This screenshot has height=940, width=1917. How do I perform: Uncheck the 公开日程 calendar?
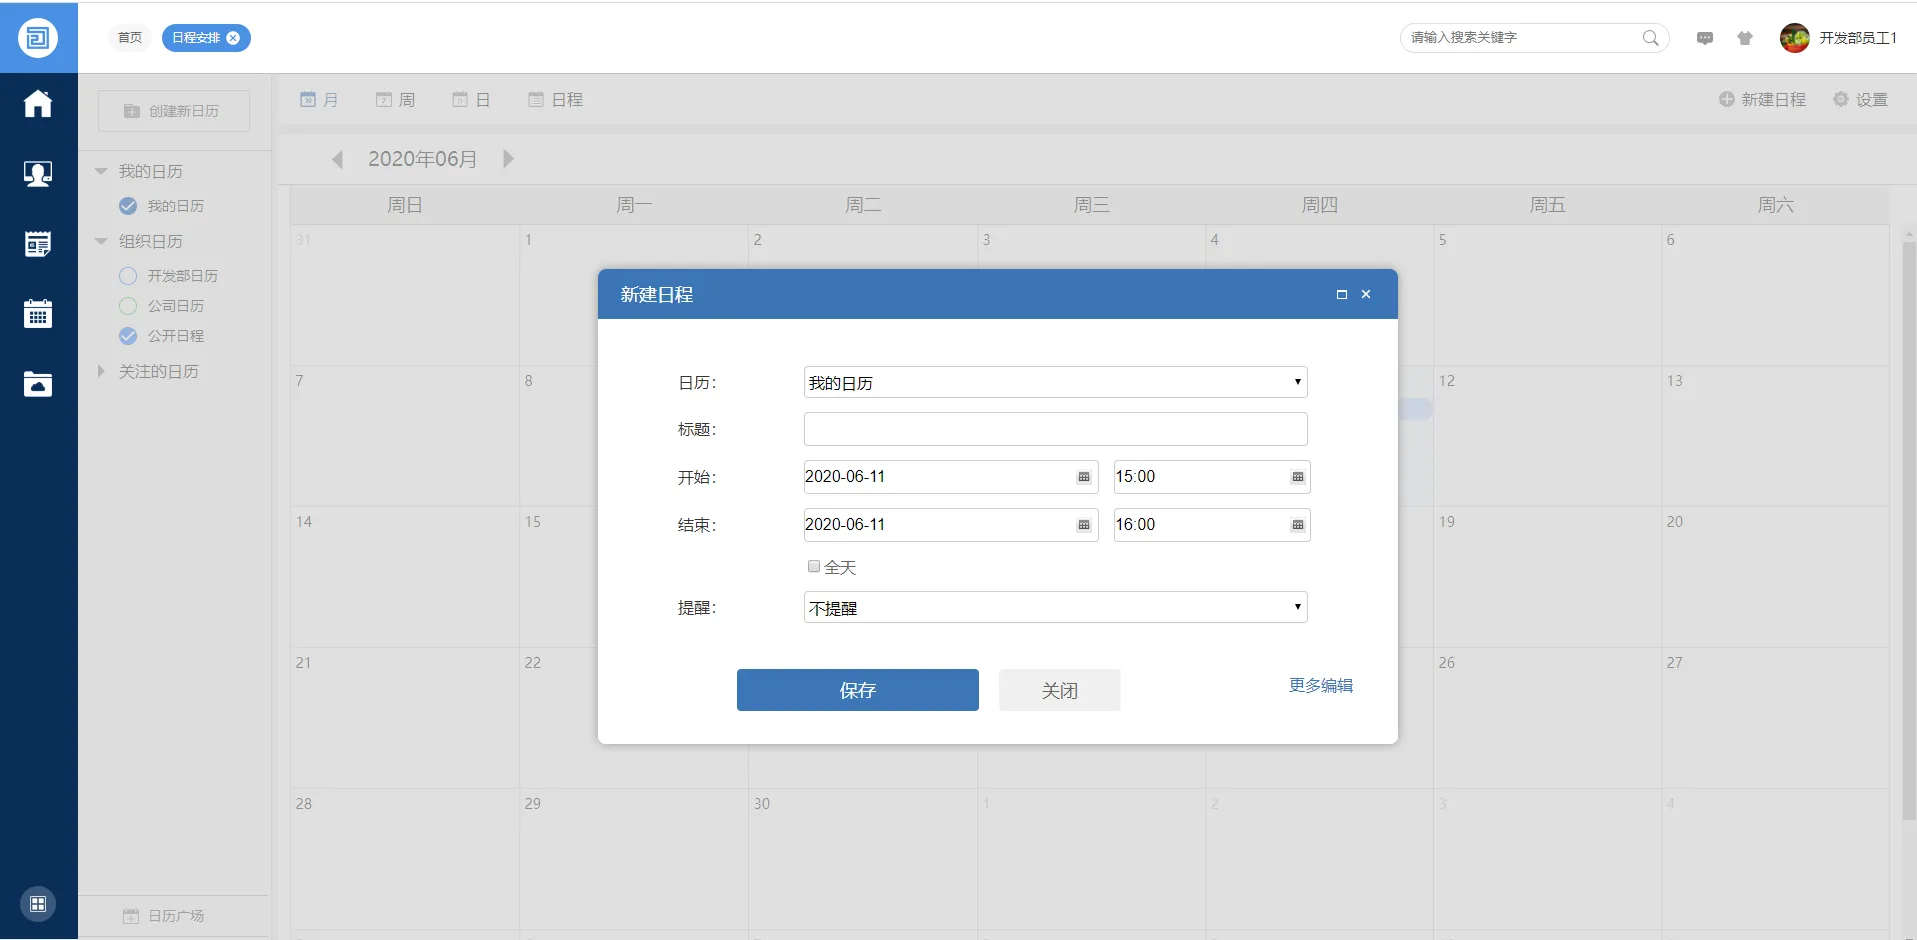[128, 336]
